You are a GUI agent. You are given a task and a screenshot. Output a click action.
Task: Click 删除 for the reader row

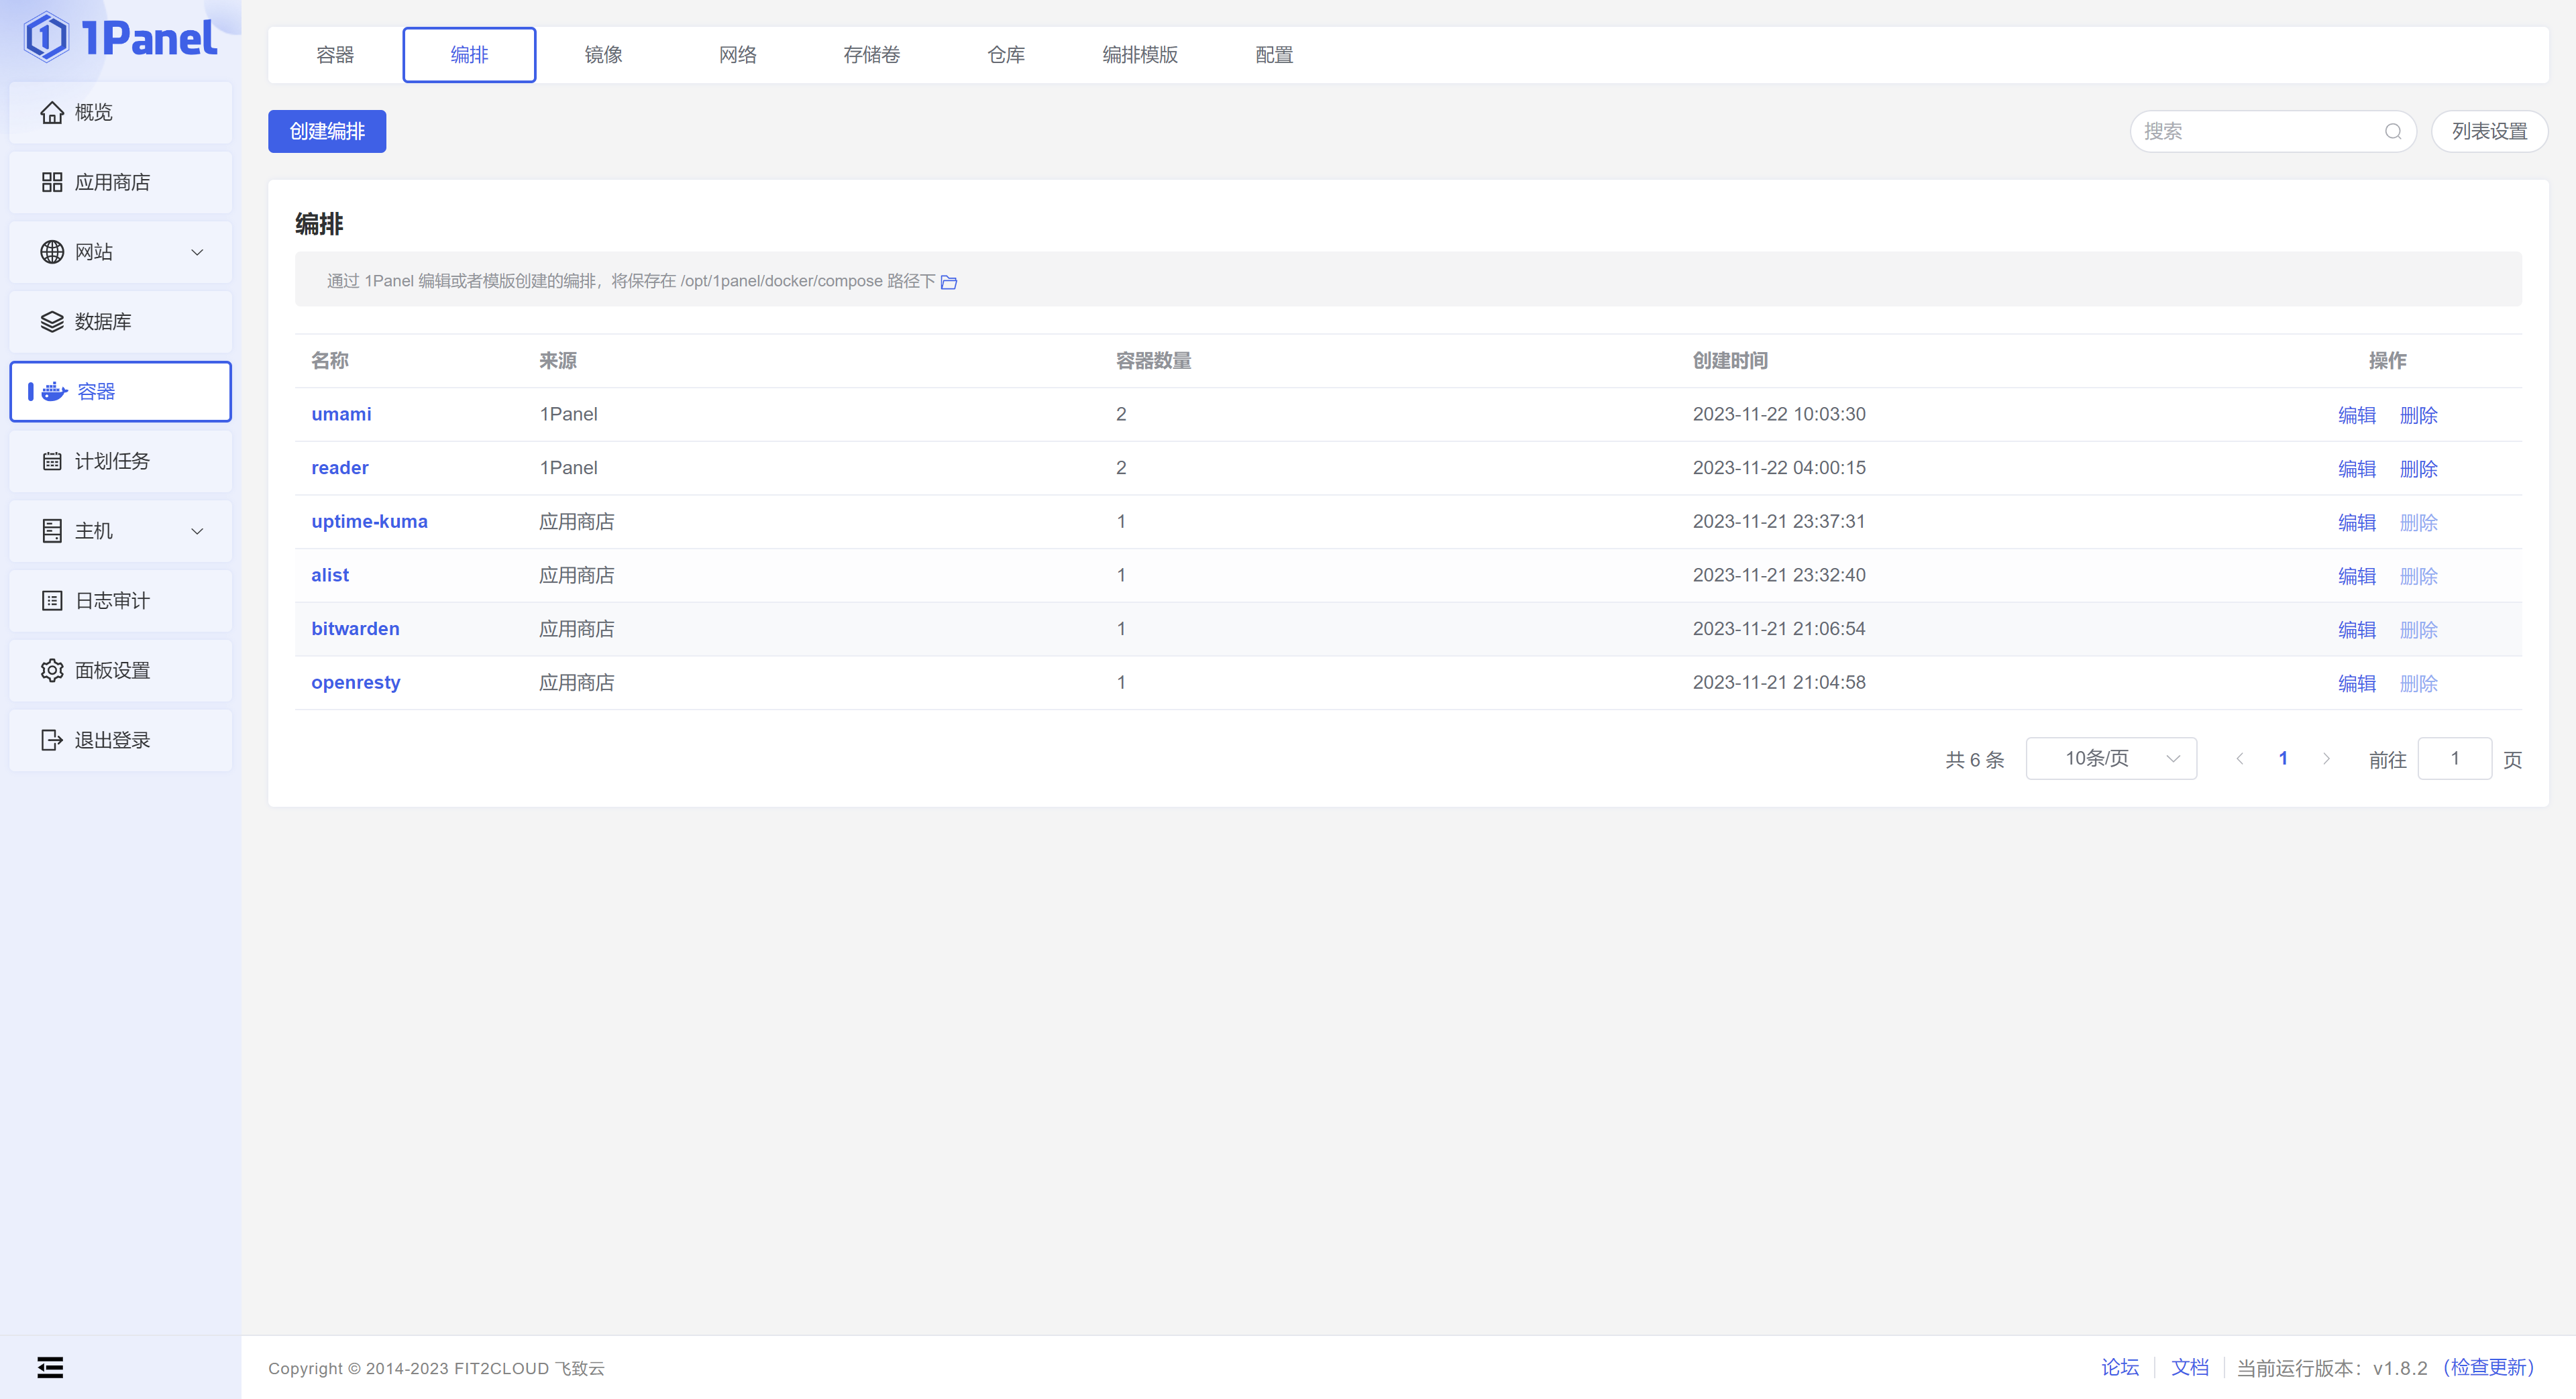point(2418,469)
